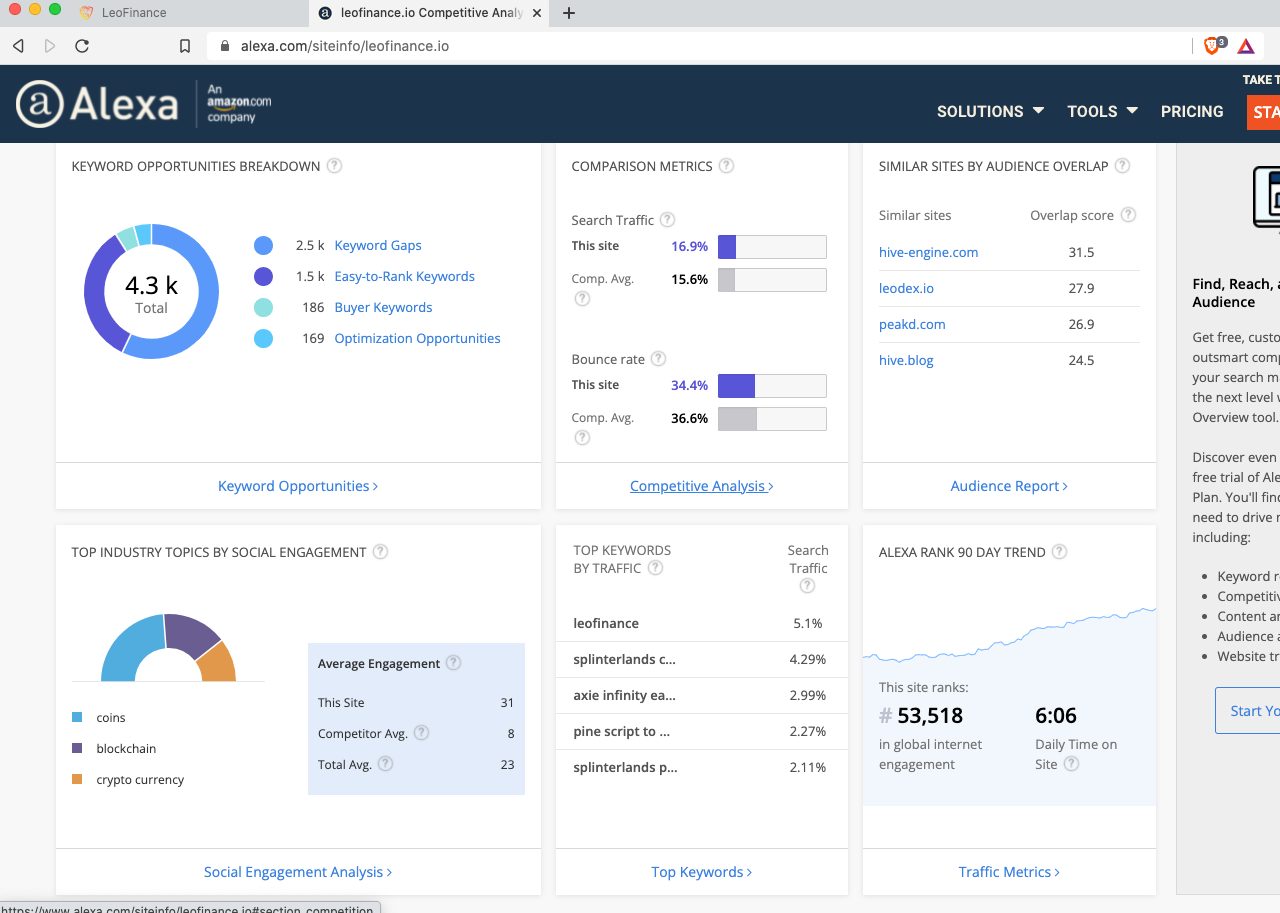Open the Solutions dropdown menu

(x=990, y=111)
